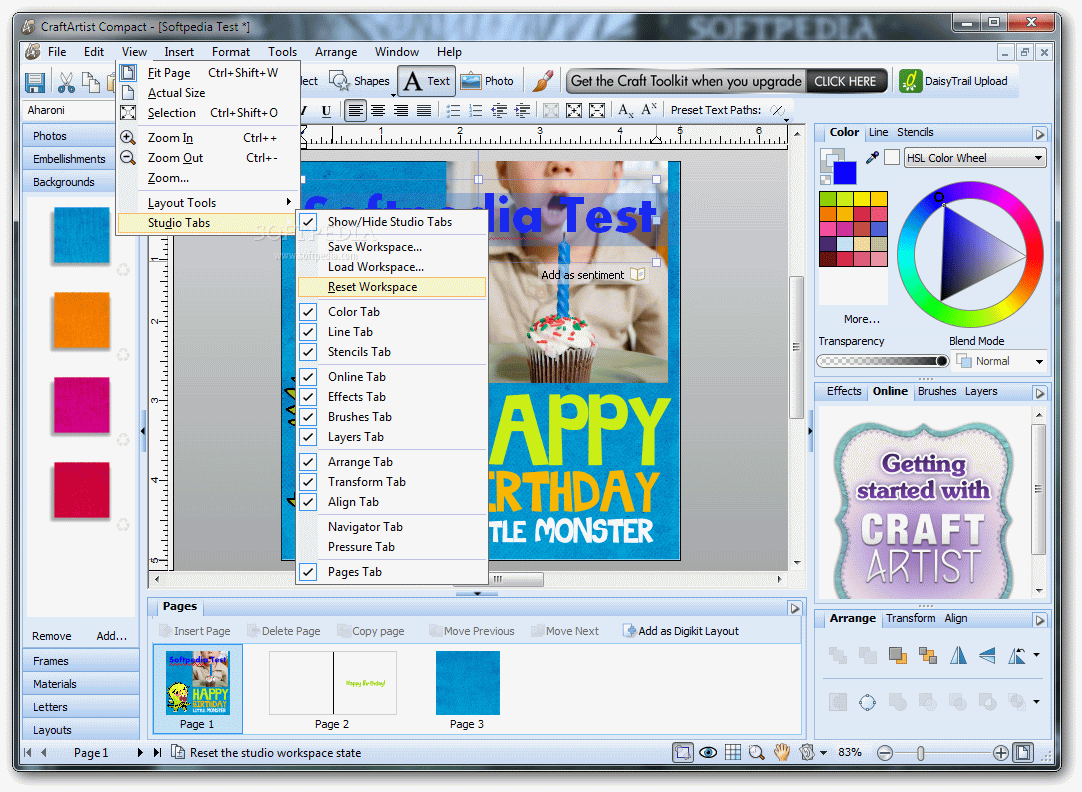Align text left
This screenshot has height=792, width=1082.
click(355, 110)
